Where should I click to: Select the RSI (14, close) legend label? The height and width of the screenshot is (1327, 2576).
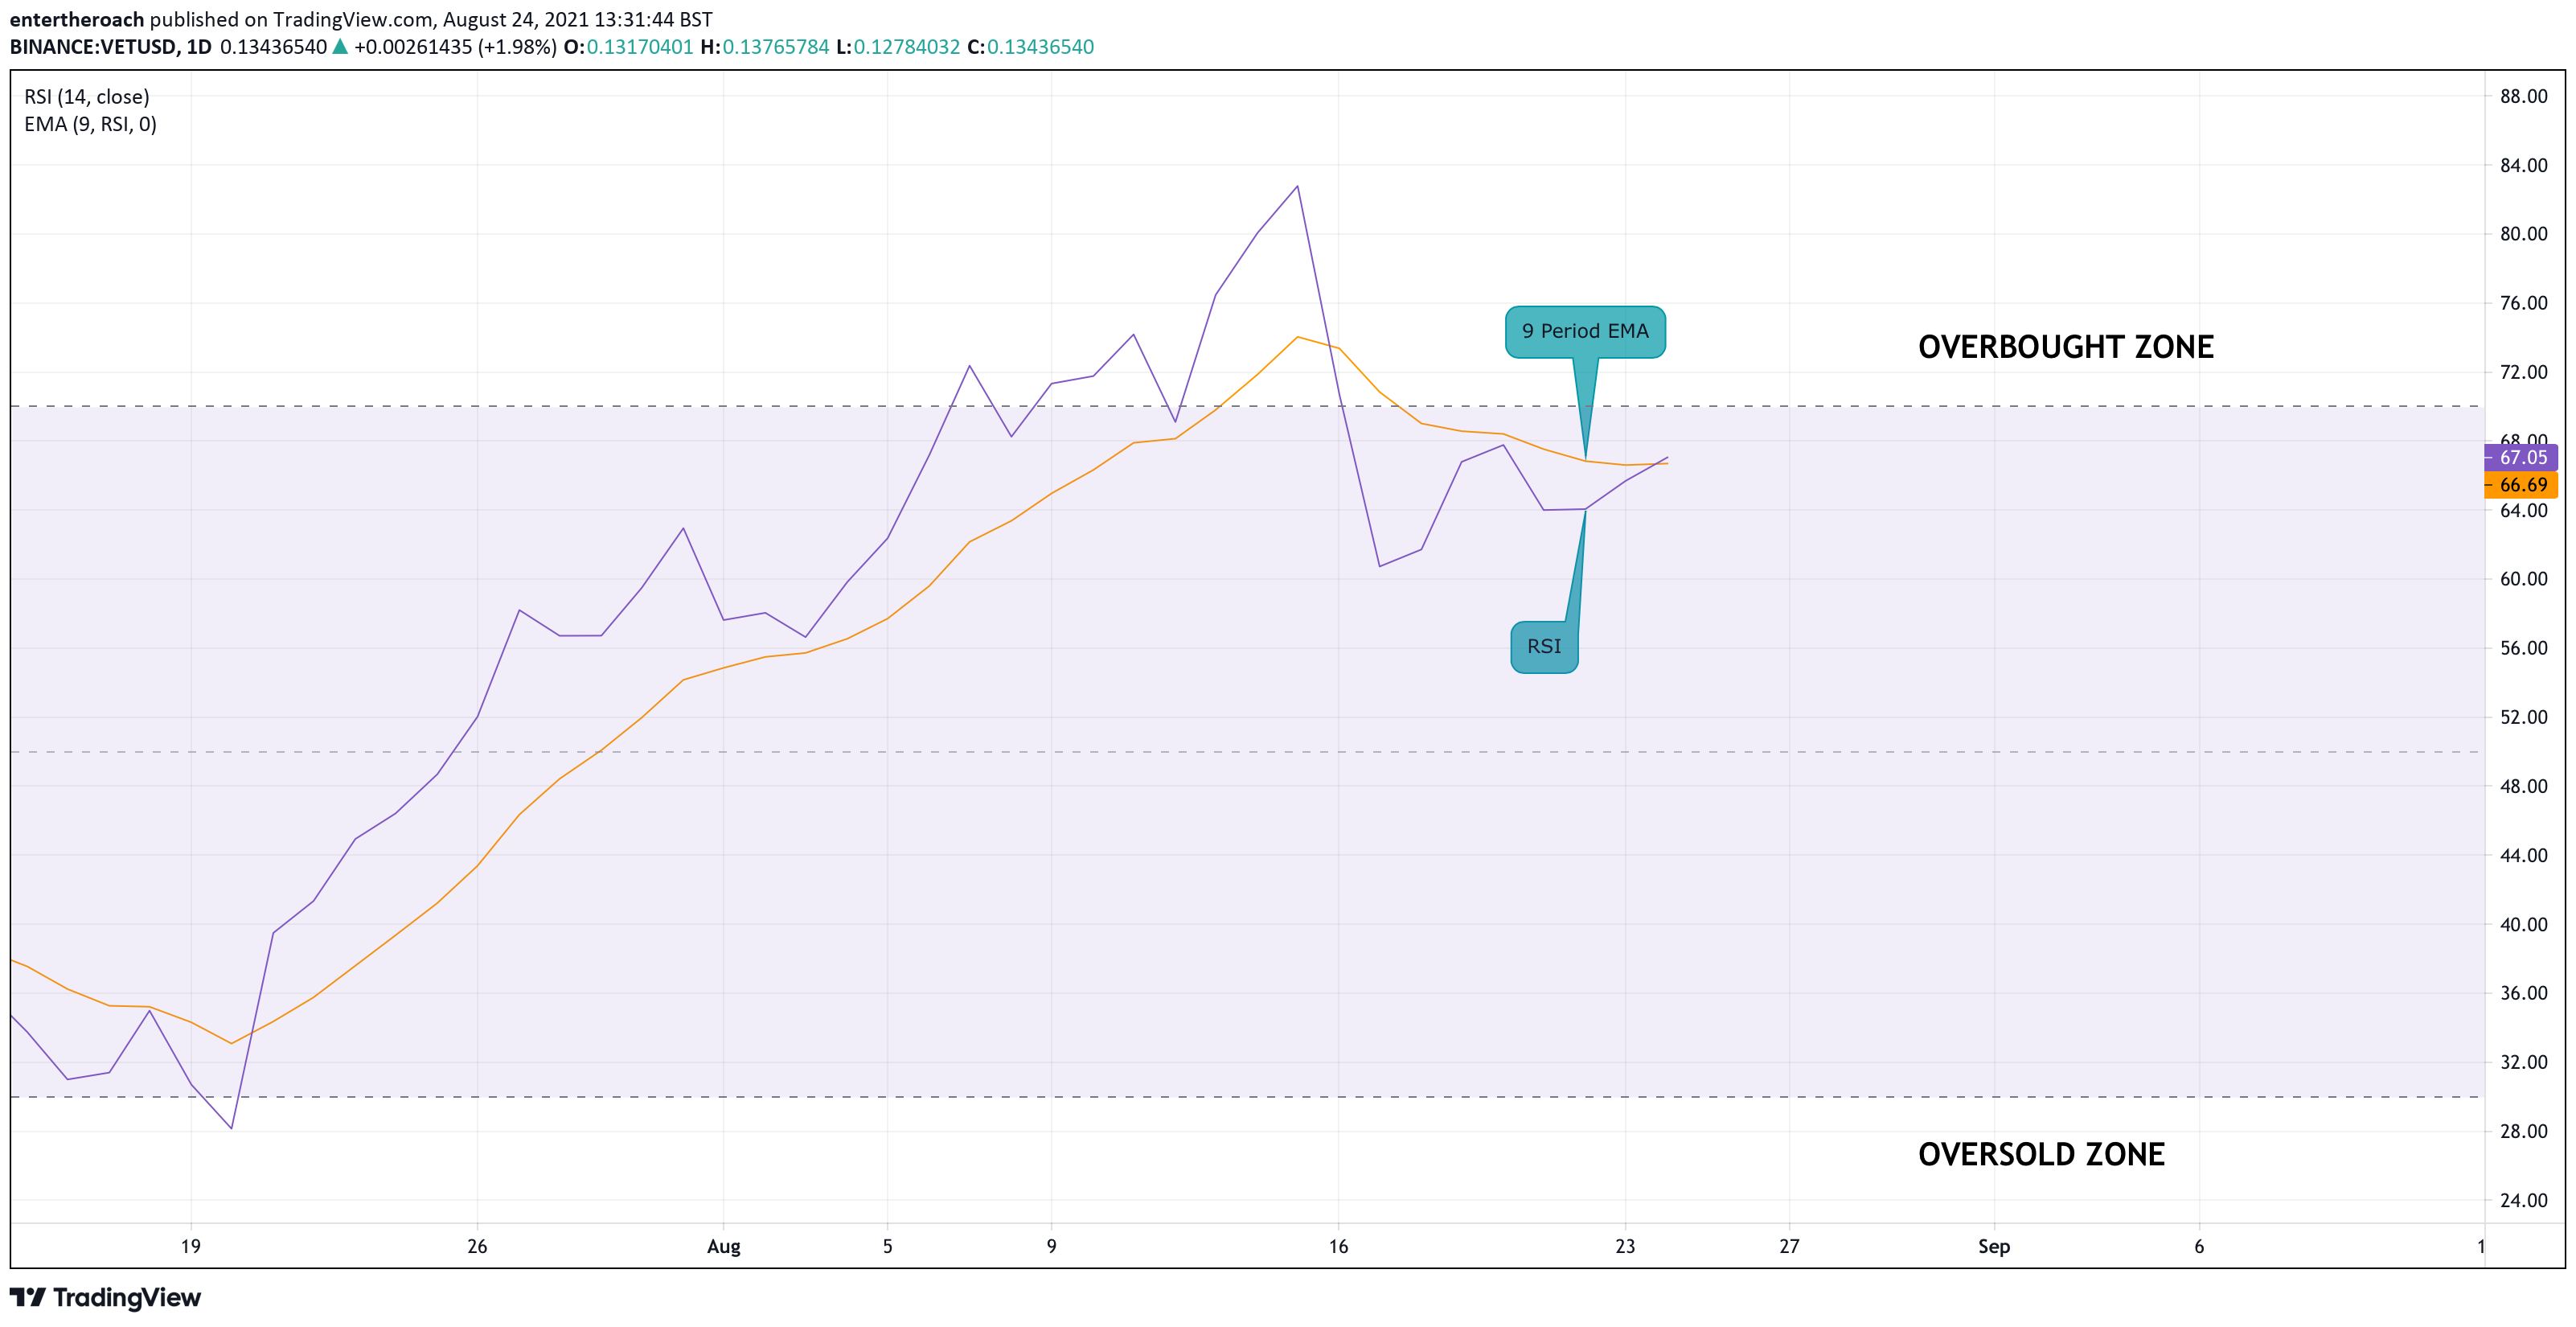87,97
